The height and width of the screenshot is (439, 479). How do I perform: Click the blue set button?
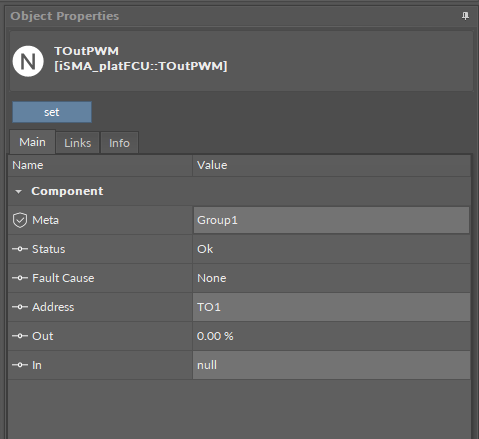coord(52,112)
